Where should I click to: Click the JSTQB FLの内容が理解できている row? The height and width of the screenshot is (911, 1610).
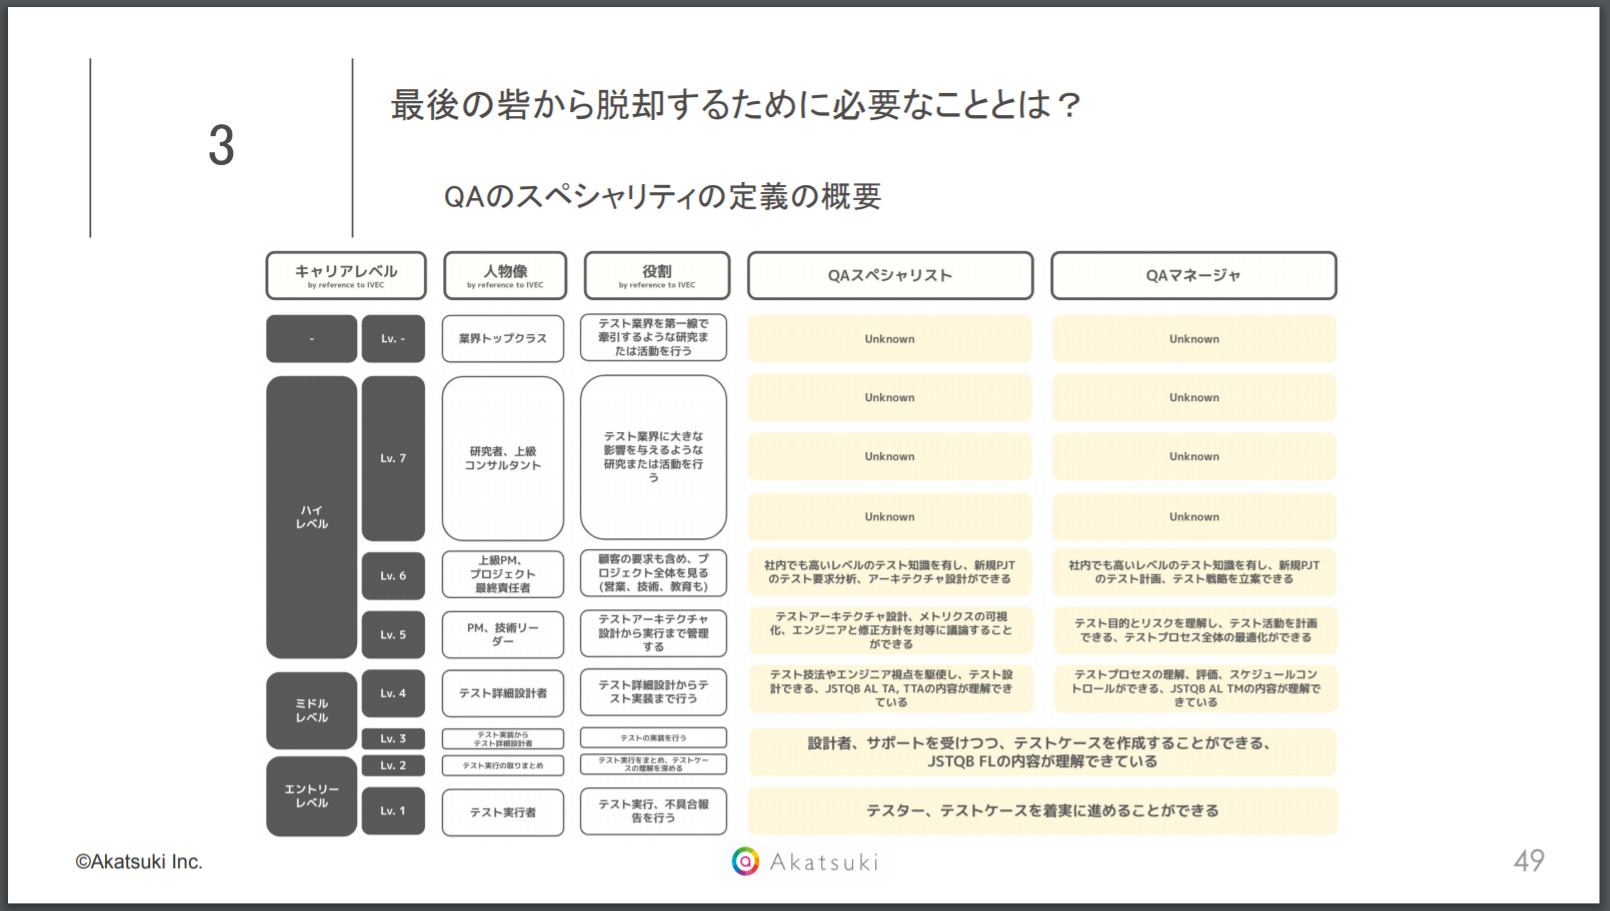[1042, 752]
